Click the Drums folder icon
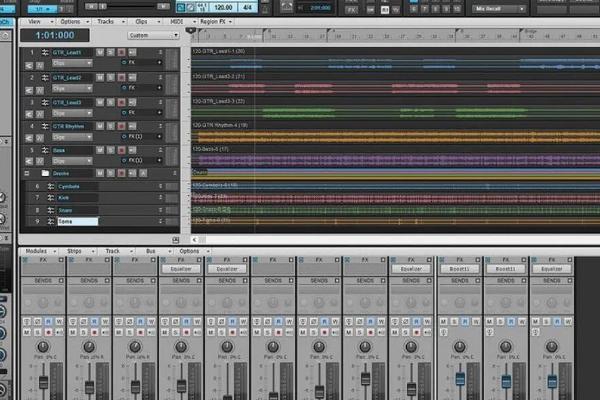 tap(45, 173)
